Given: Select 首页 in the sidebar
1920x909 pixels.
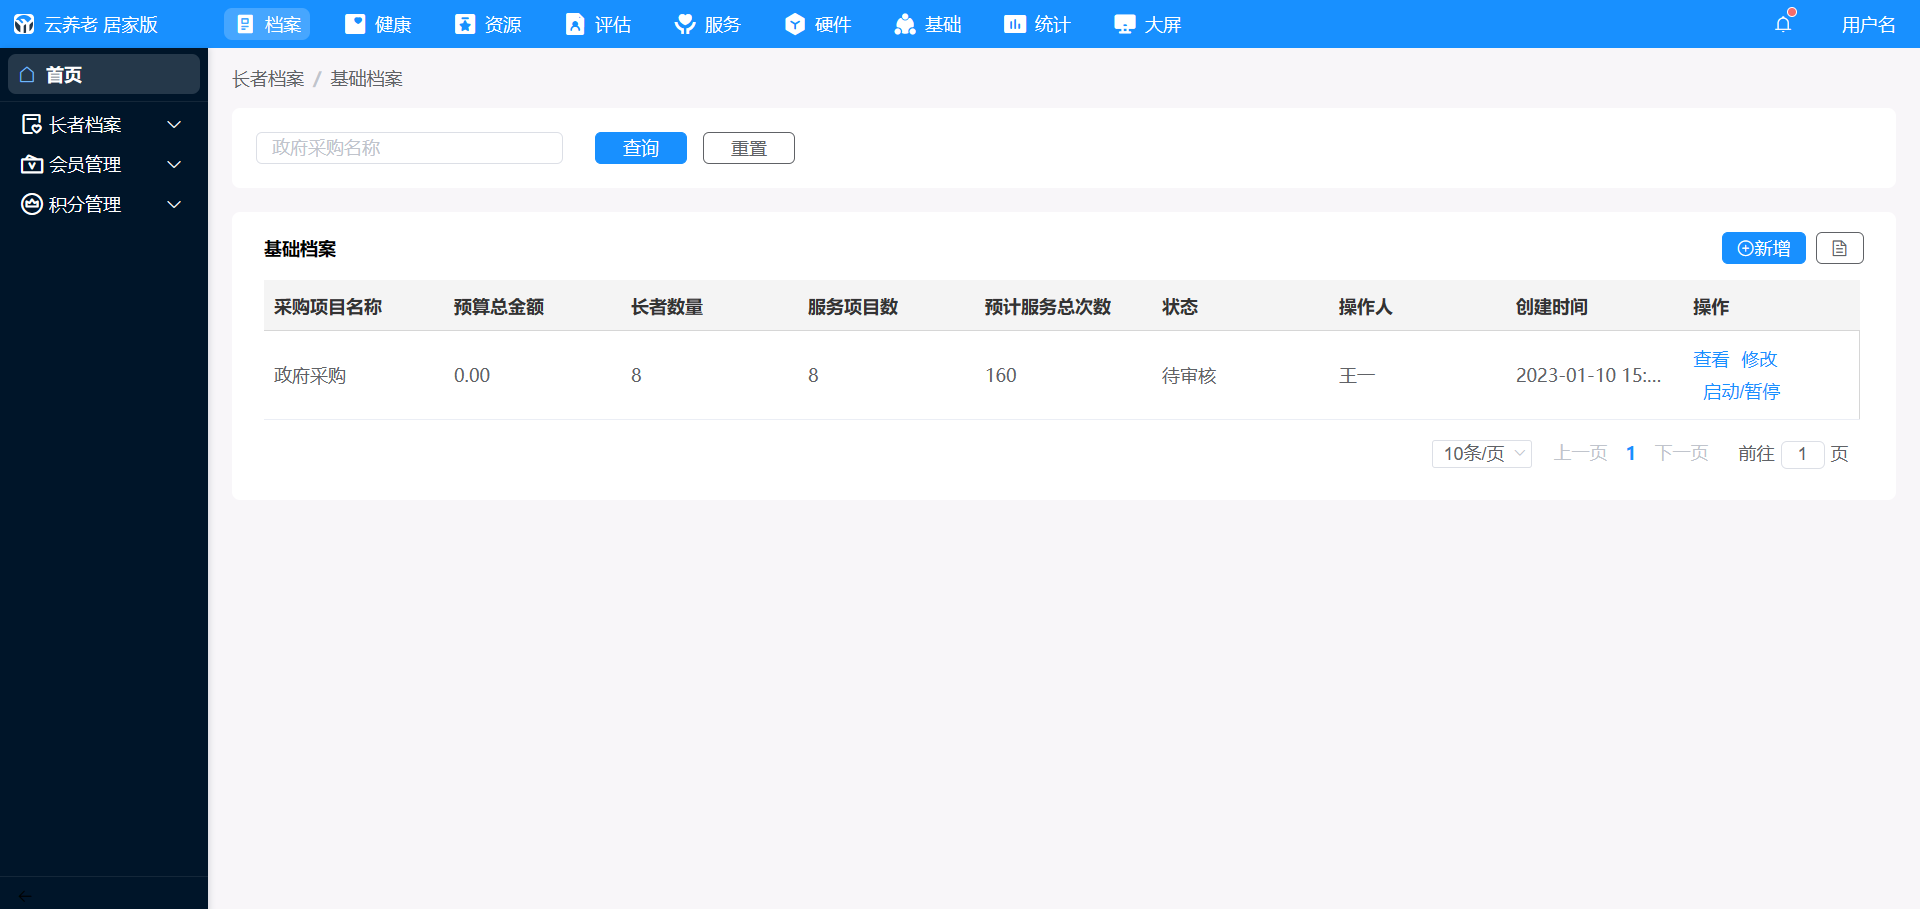Looking at the screenshot, I should click(103, 75).
